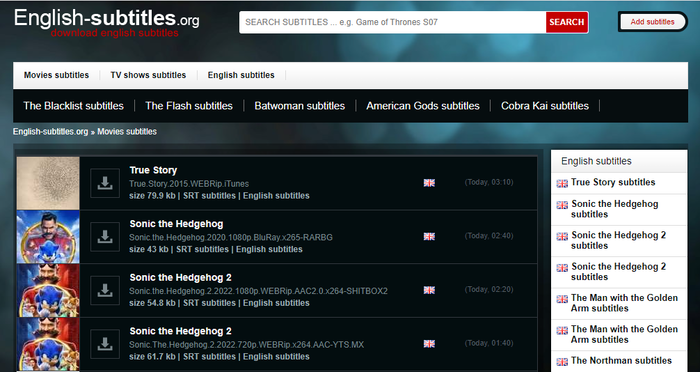This screenshot has width=700, height=372.
Task: Open True Story poster thumbnail
Action: pos(48,183)
